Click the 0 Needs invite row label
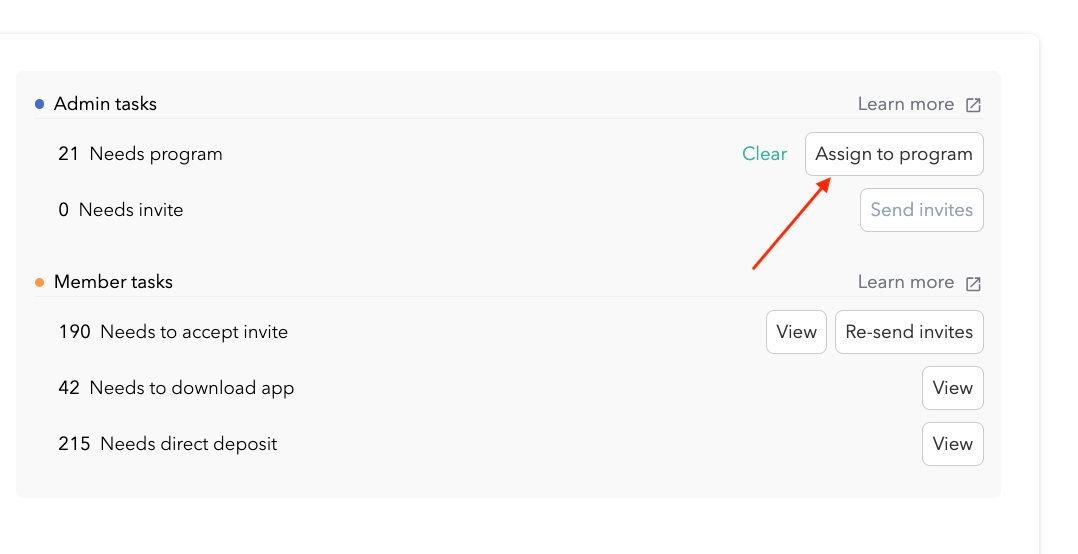1078x554 pixels. tap(121, 210)
